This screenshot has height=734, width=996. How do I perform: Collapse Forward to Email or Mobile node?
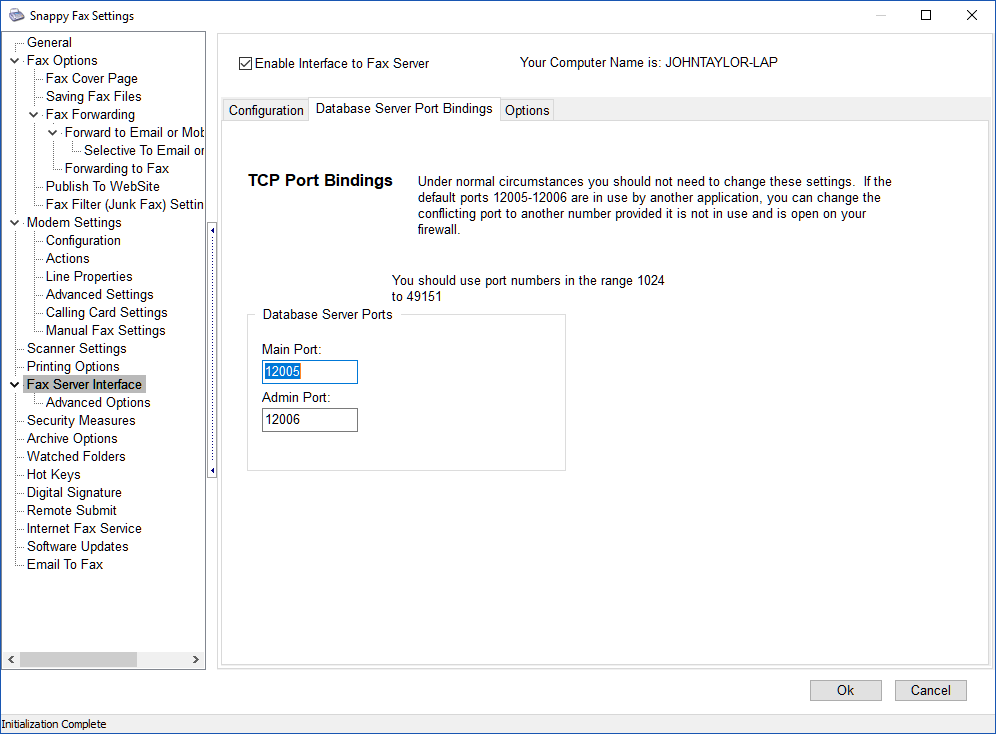(53, 133)
